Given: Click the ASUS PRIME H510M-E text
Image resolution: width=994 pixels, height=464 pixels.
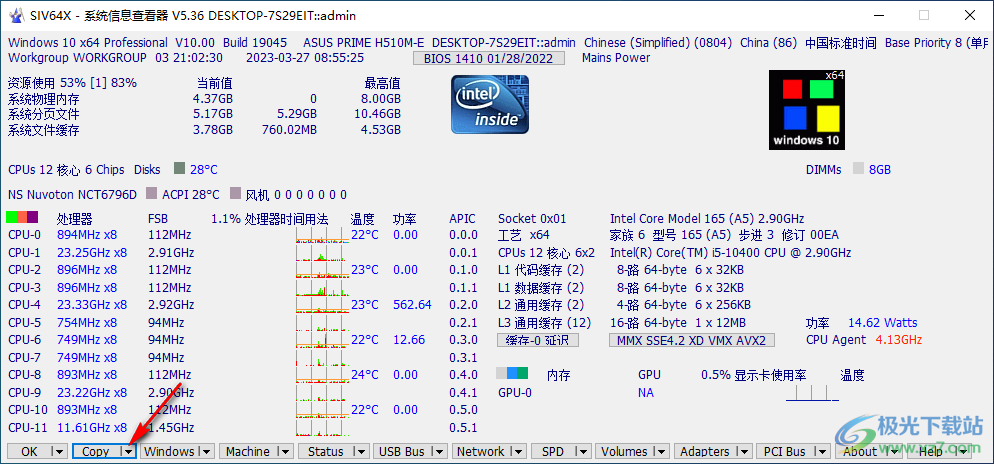Looking at the screenshot, I should coord(364,43).
